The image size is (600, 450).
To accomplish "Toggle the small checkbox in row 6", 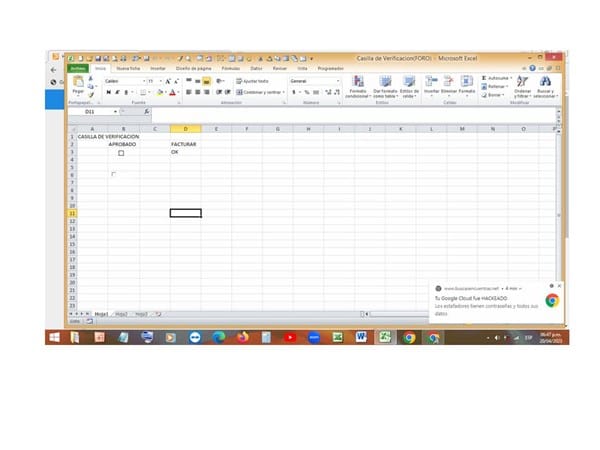I will 113,175.
